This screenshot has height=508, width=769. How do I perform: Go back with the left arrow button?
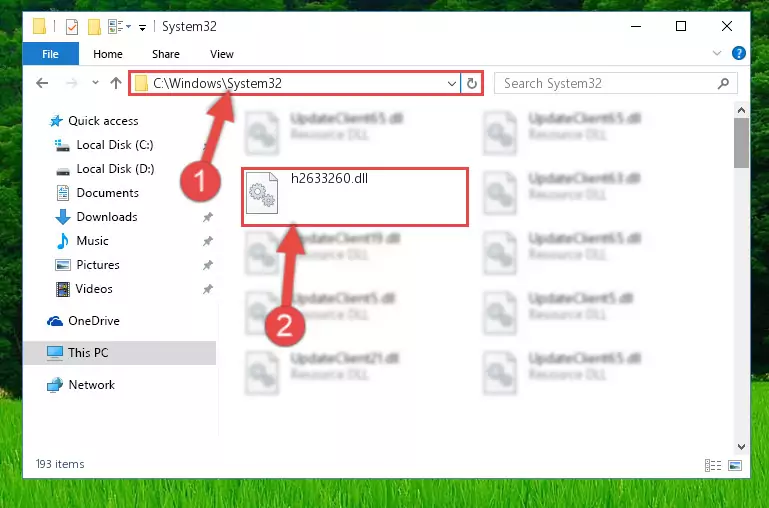[42, 83]
